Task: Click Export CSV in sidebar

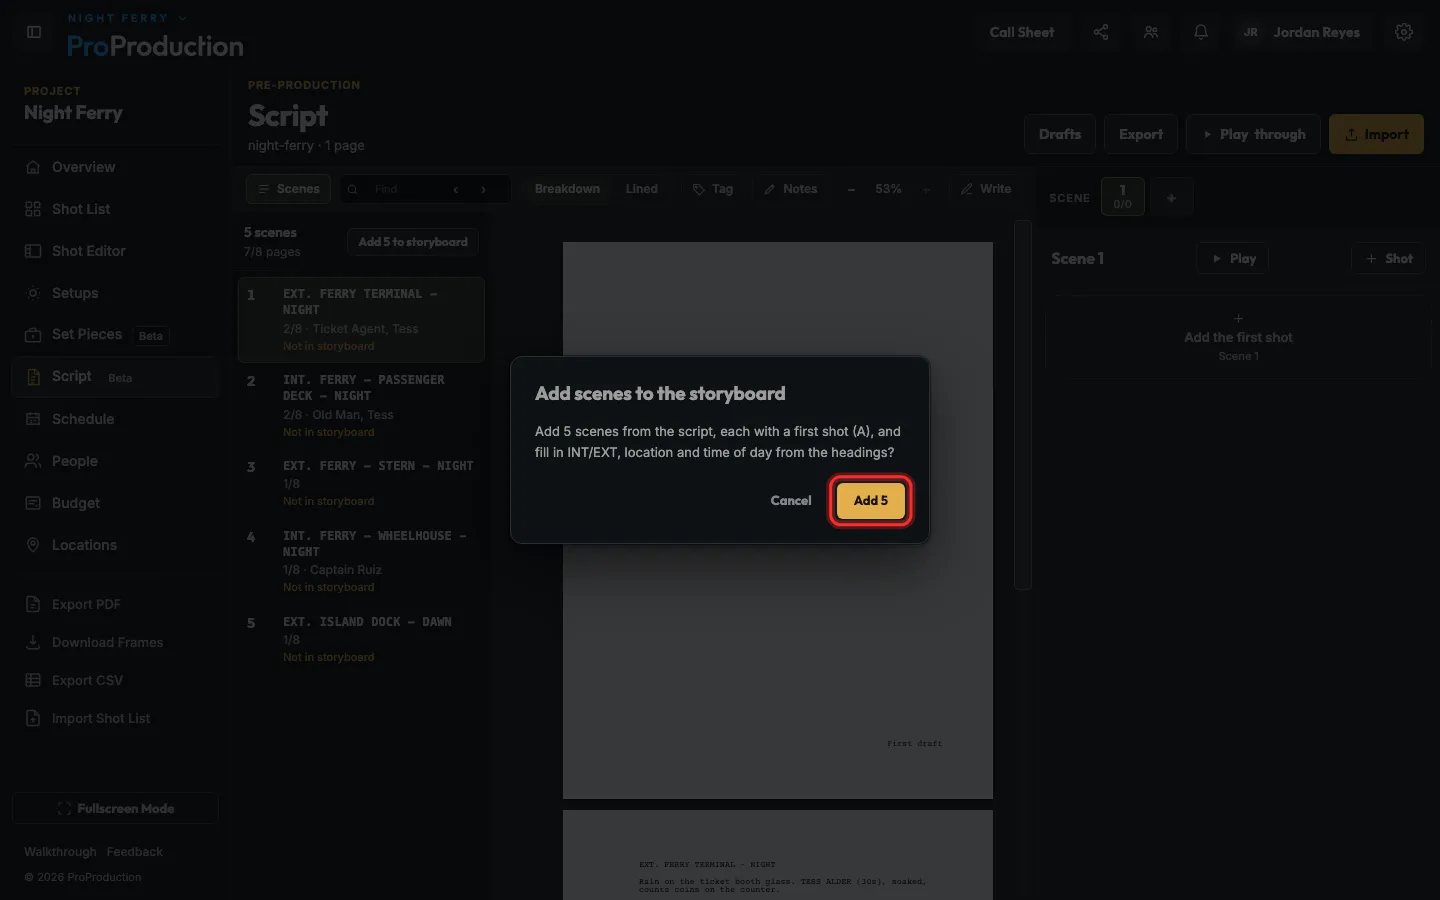Action: 115,680
